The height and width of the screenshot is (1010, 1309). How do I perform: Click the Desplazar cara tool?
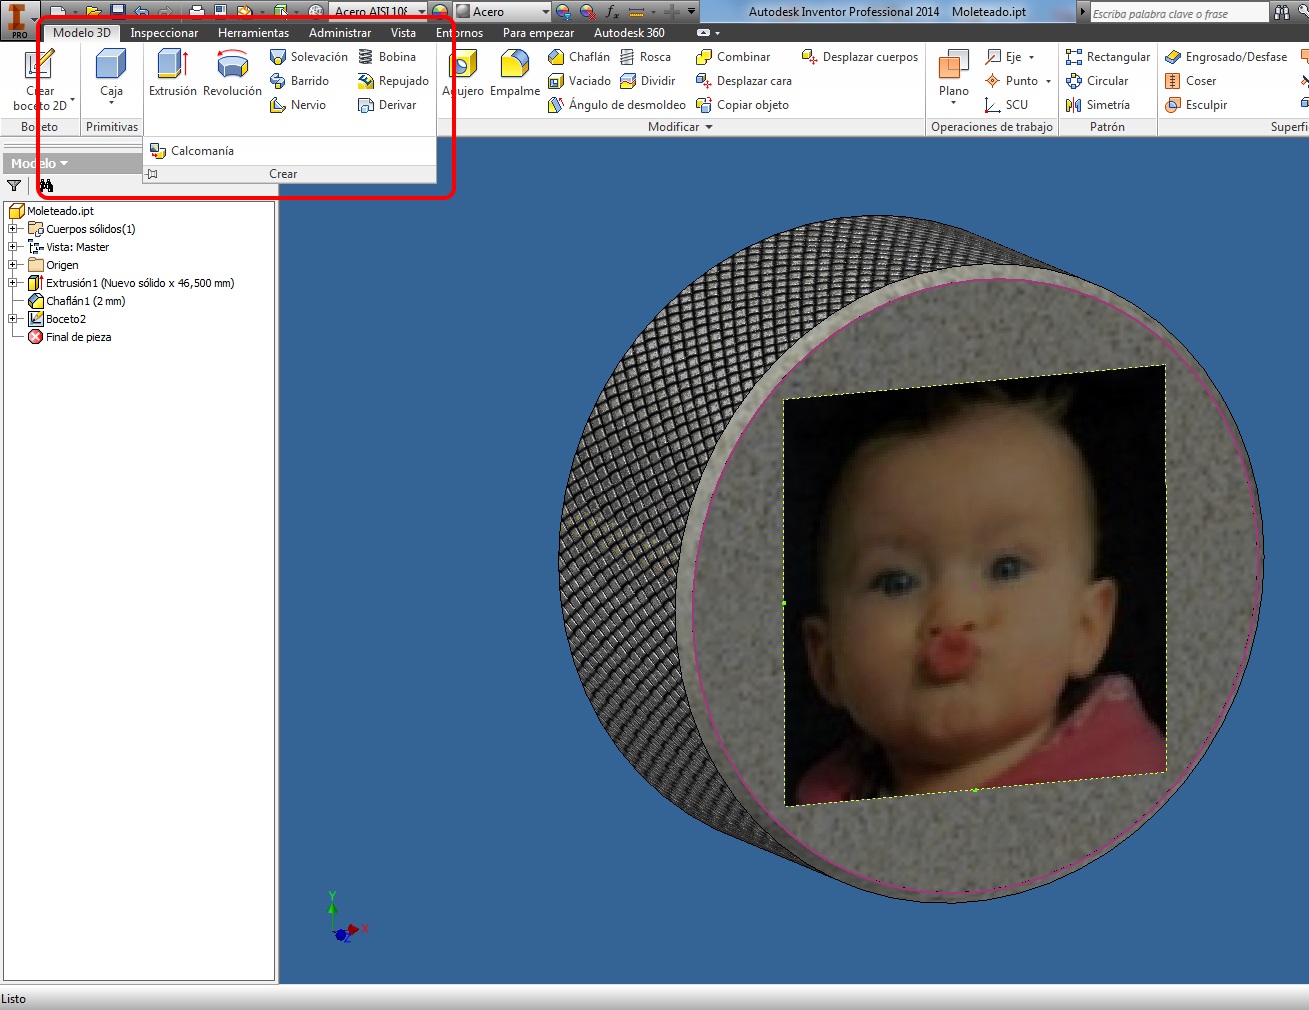click(744, 81)
